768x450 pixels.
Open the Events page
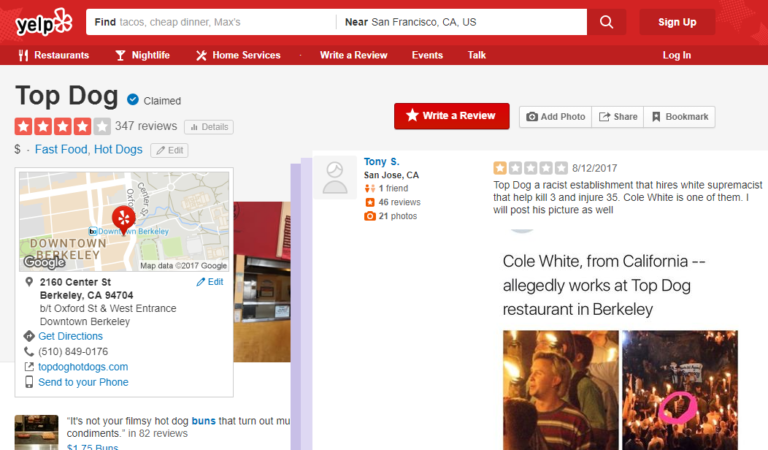coord(427,55)
